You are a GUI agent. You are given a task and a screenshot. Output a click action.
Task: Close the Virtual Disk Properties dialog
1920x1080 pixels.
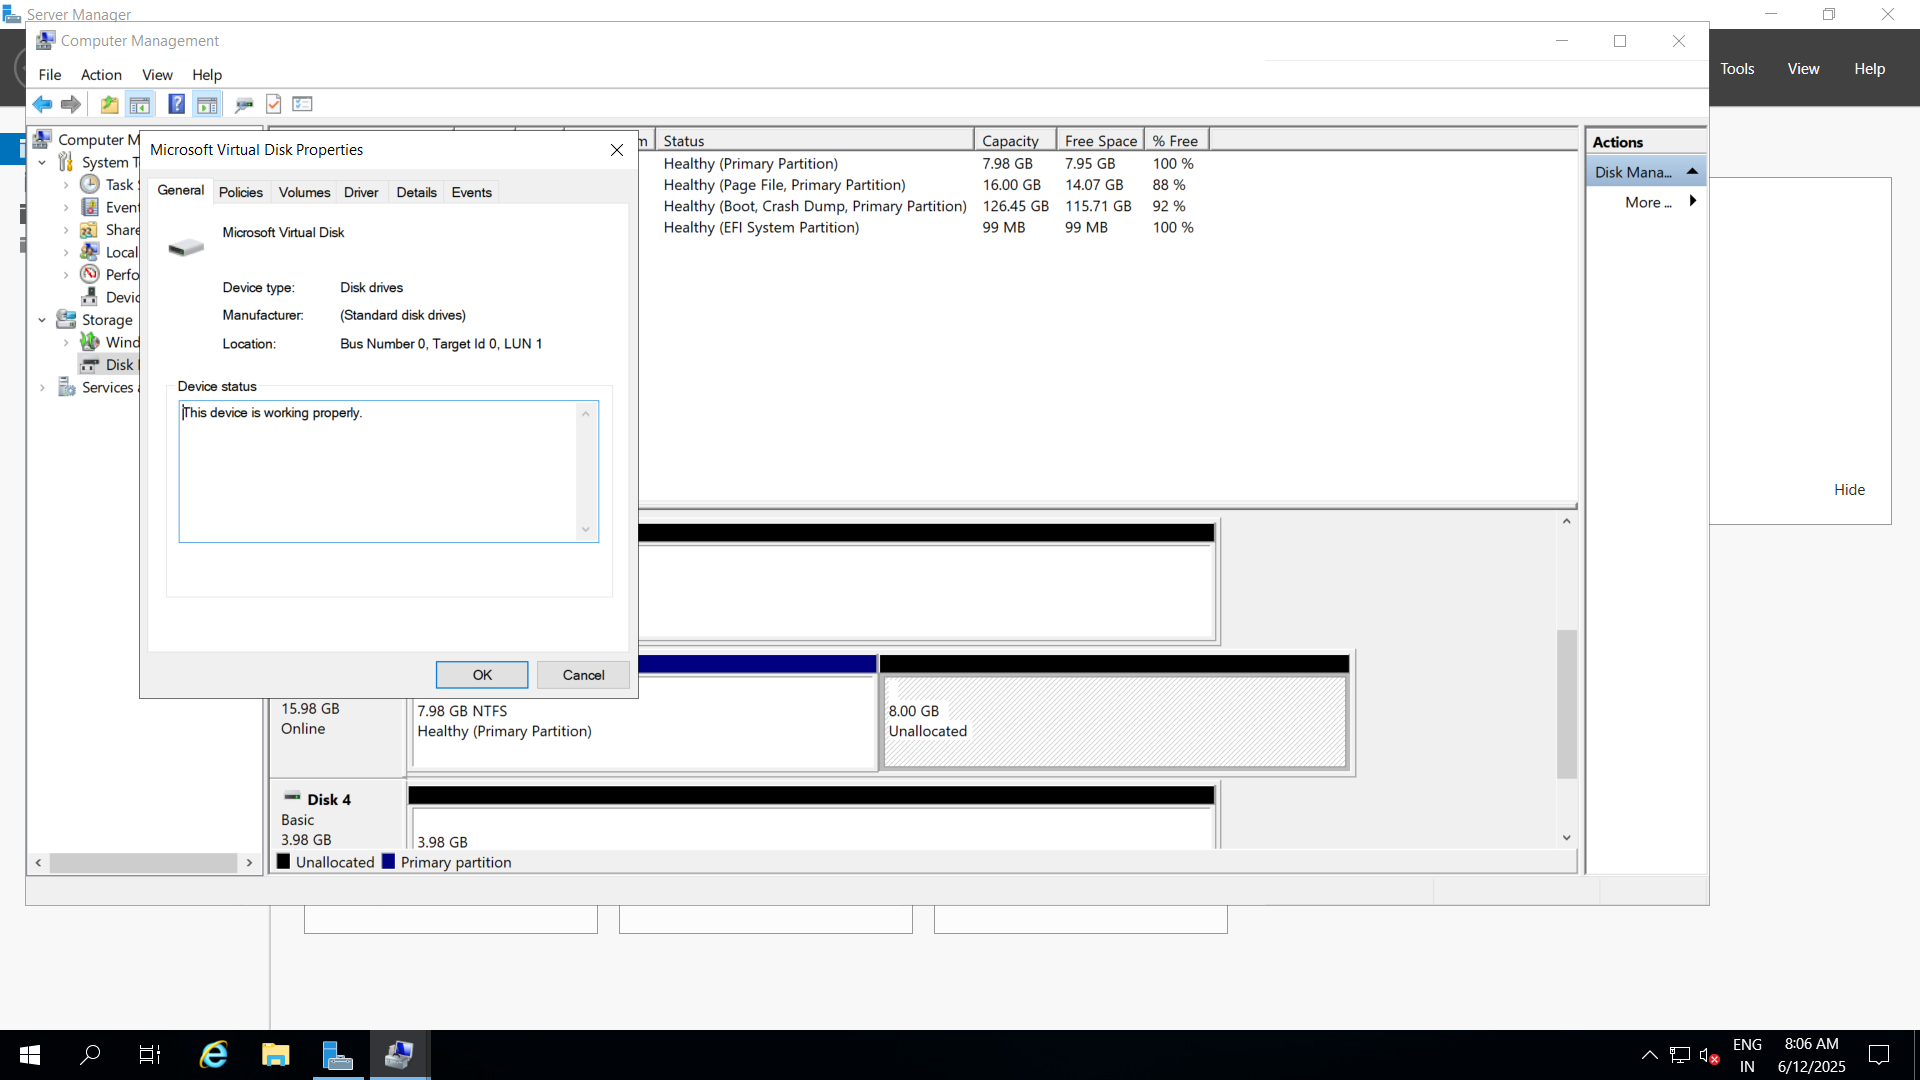point(617,150)
